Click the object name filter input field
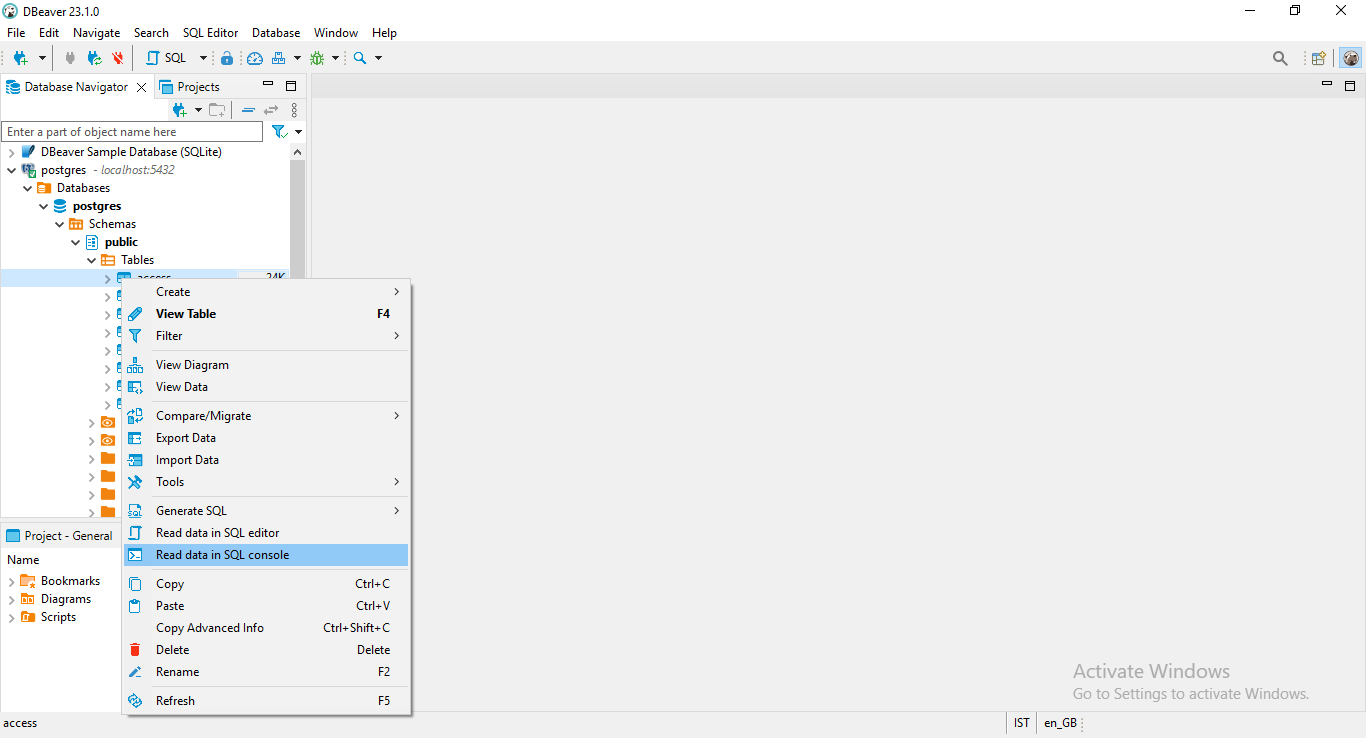 coord(130,131)
